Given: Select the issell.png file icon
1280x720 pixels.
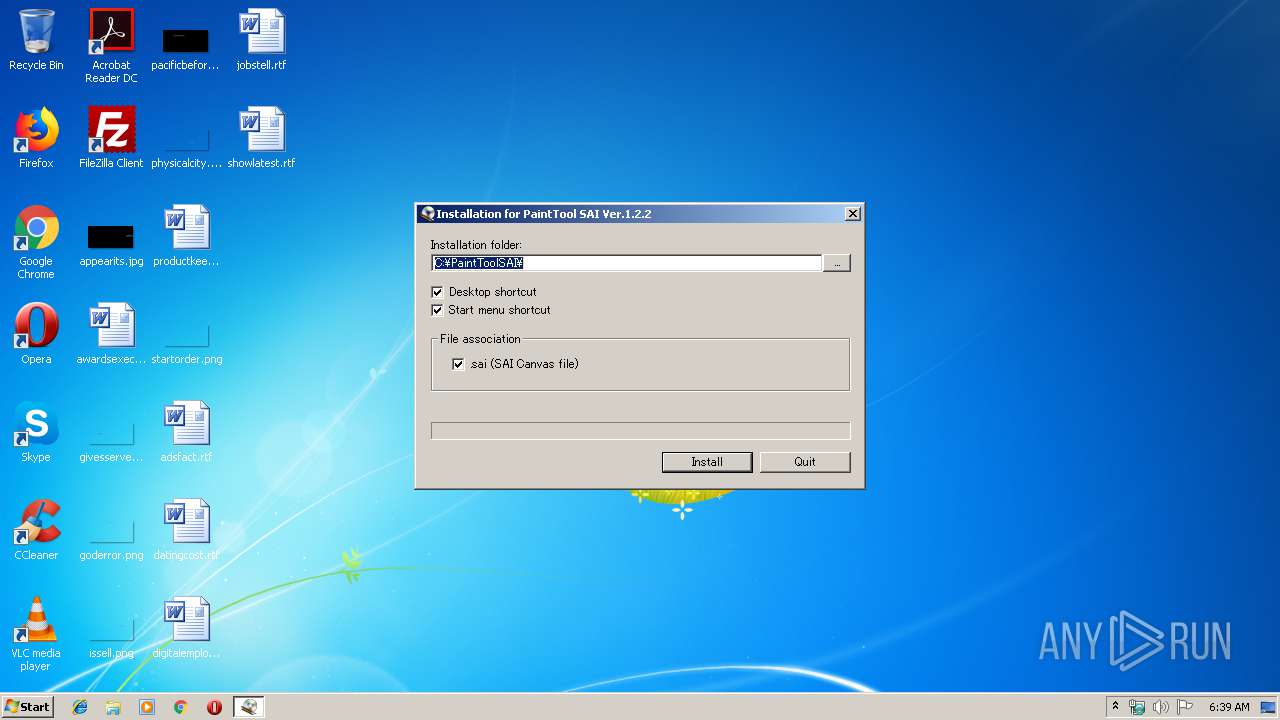Looking at the screenshot, I should [x=111, y=636].
